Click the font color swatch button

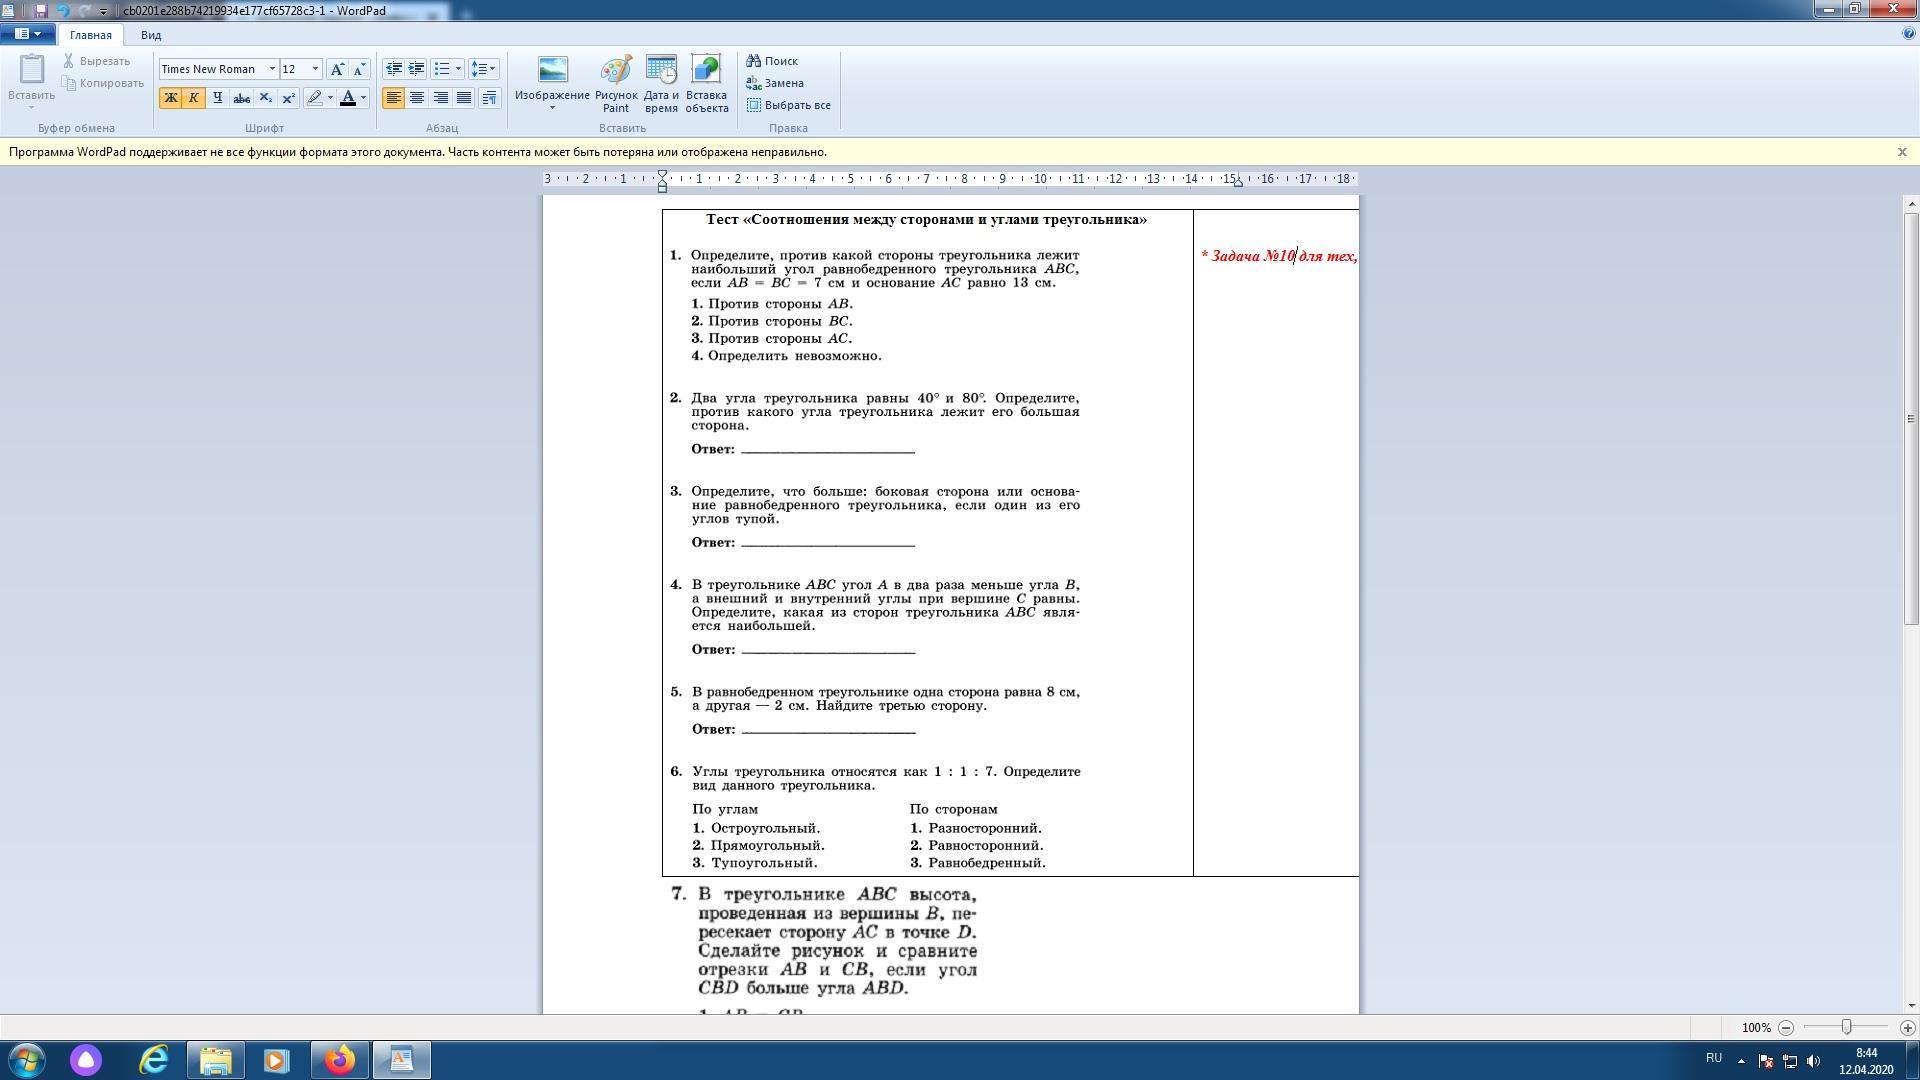point(348,98)
